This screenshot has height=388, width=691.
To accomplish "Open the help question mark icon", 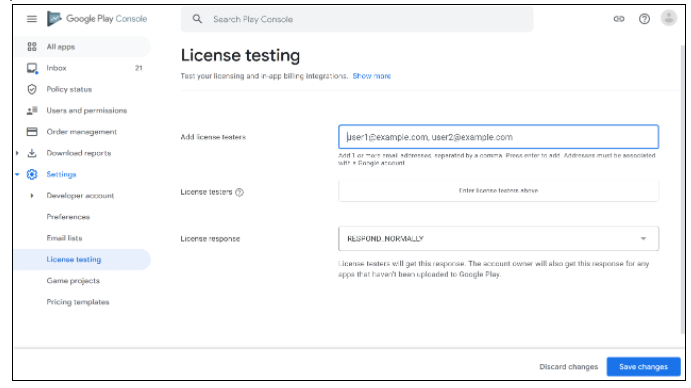I will click(644, 19).
